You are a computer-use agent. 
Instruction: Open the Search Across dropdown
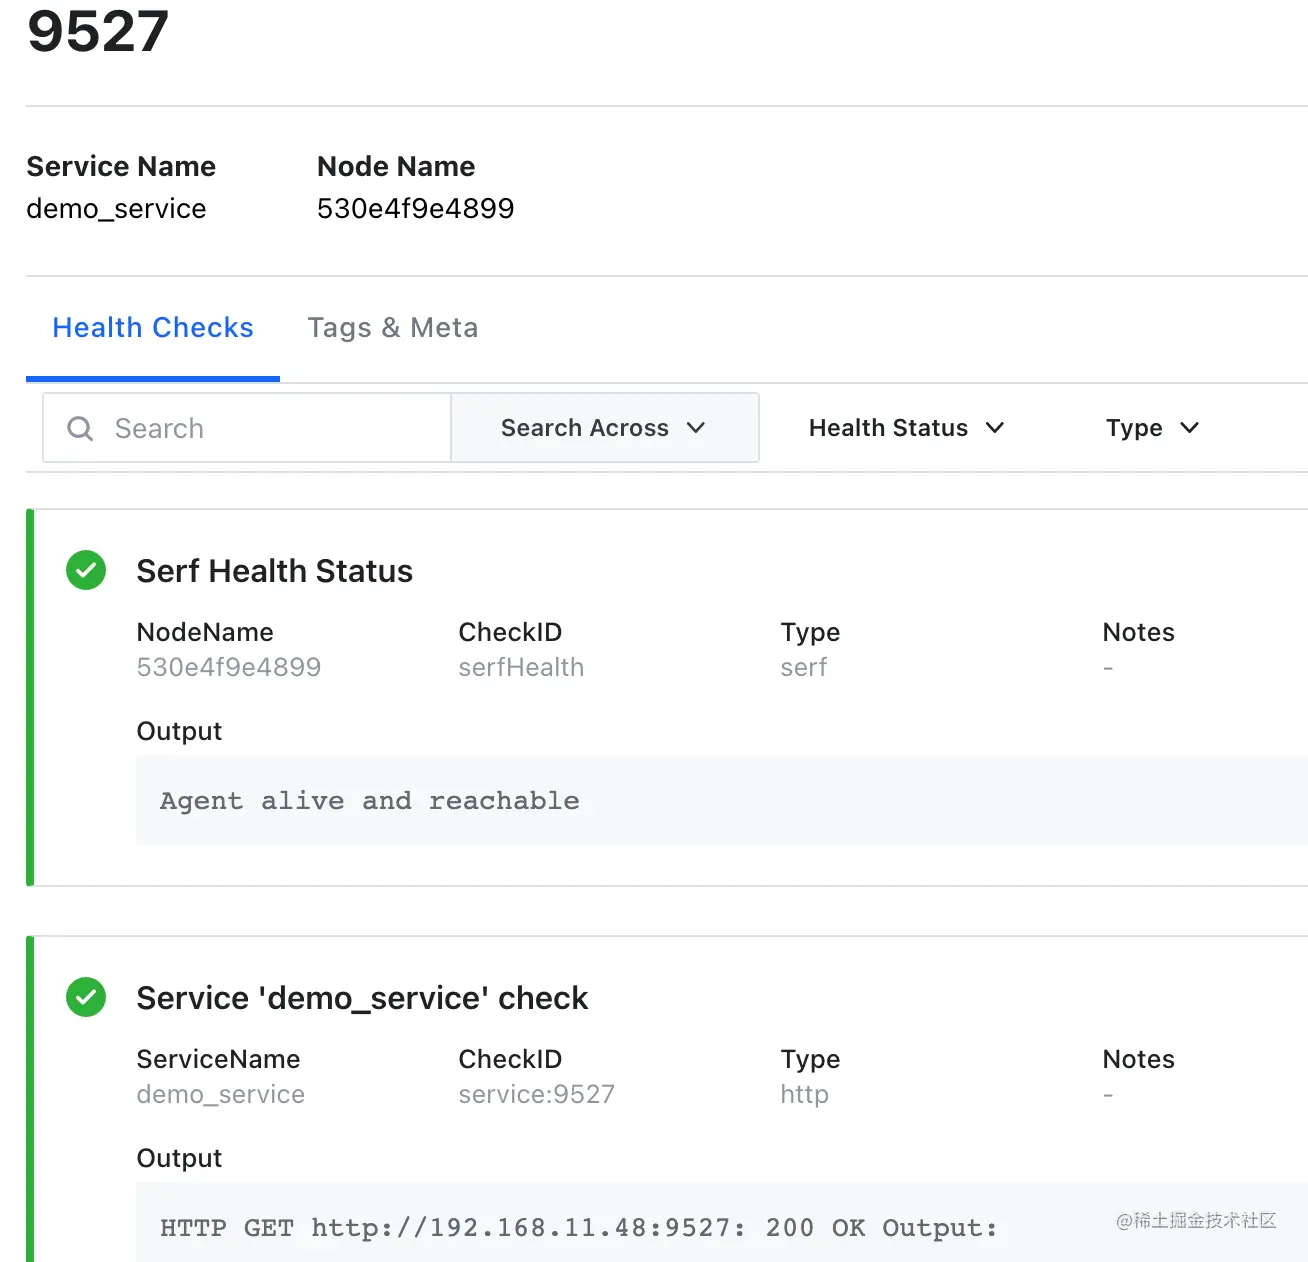[604, 428]
